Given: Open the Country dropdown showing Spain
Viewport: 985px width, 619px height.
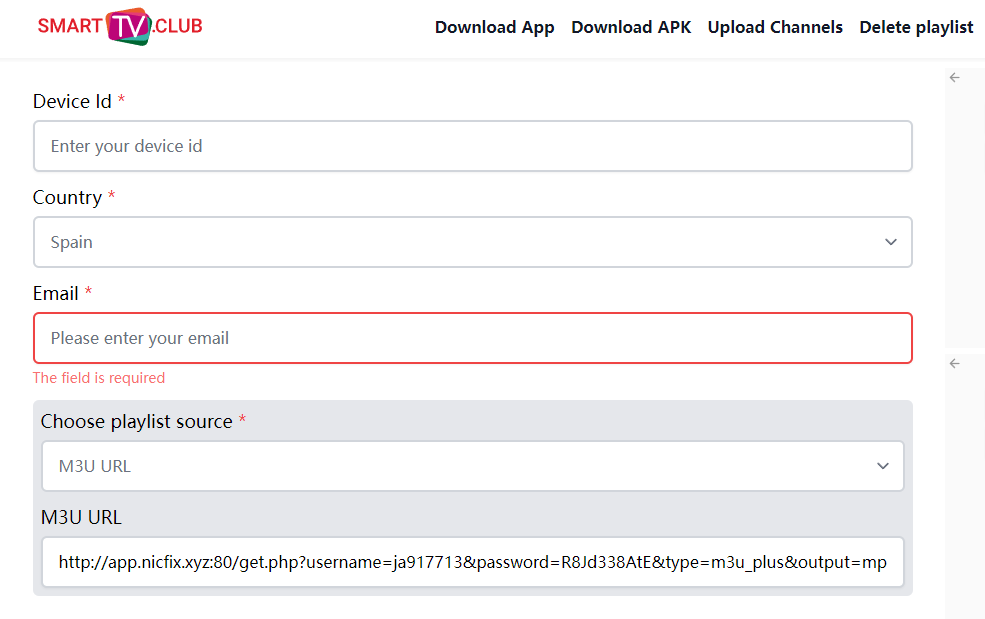Looking at the screenshot, I should 472,242.
